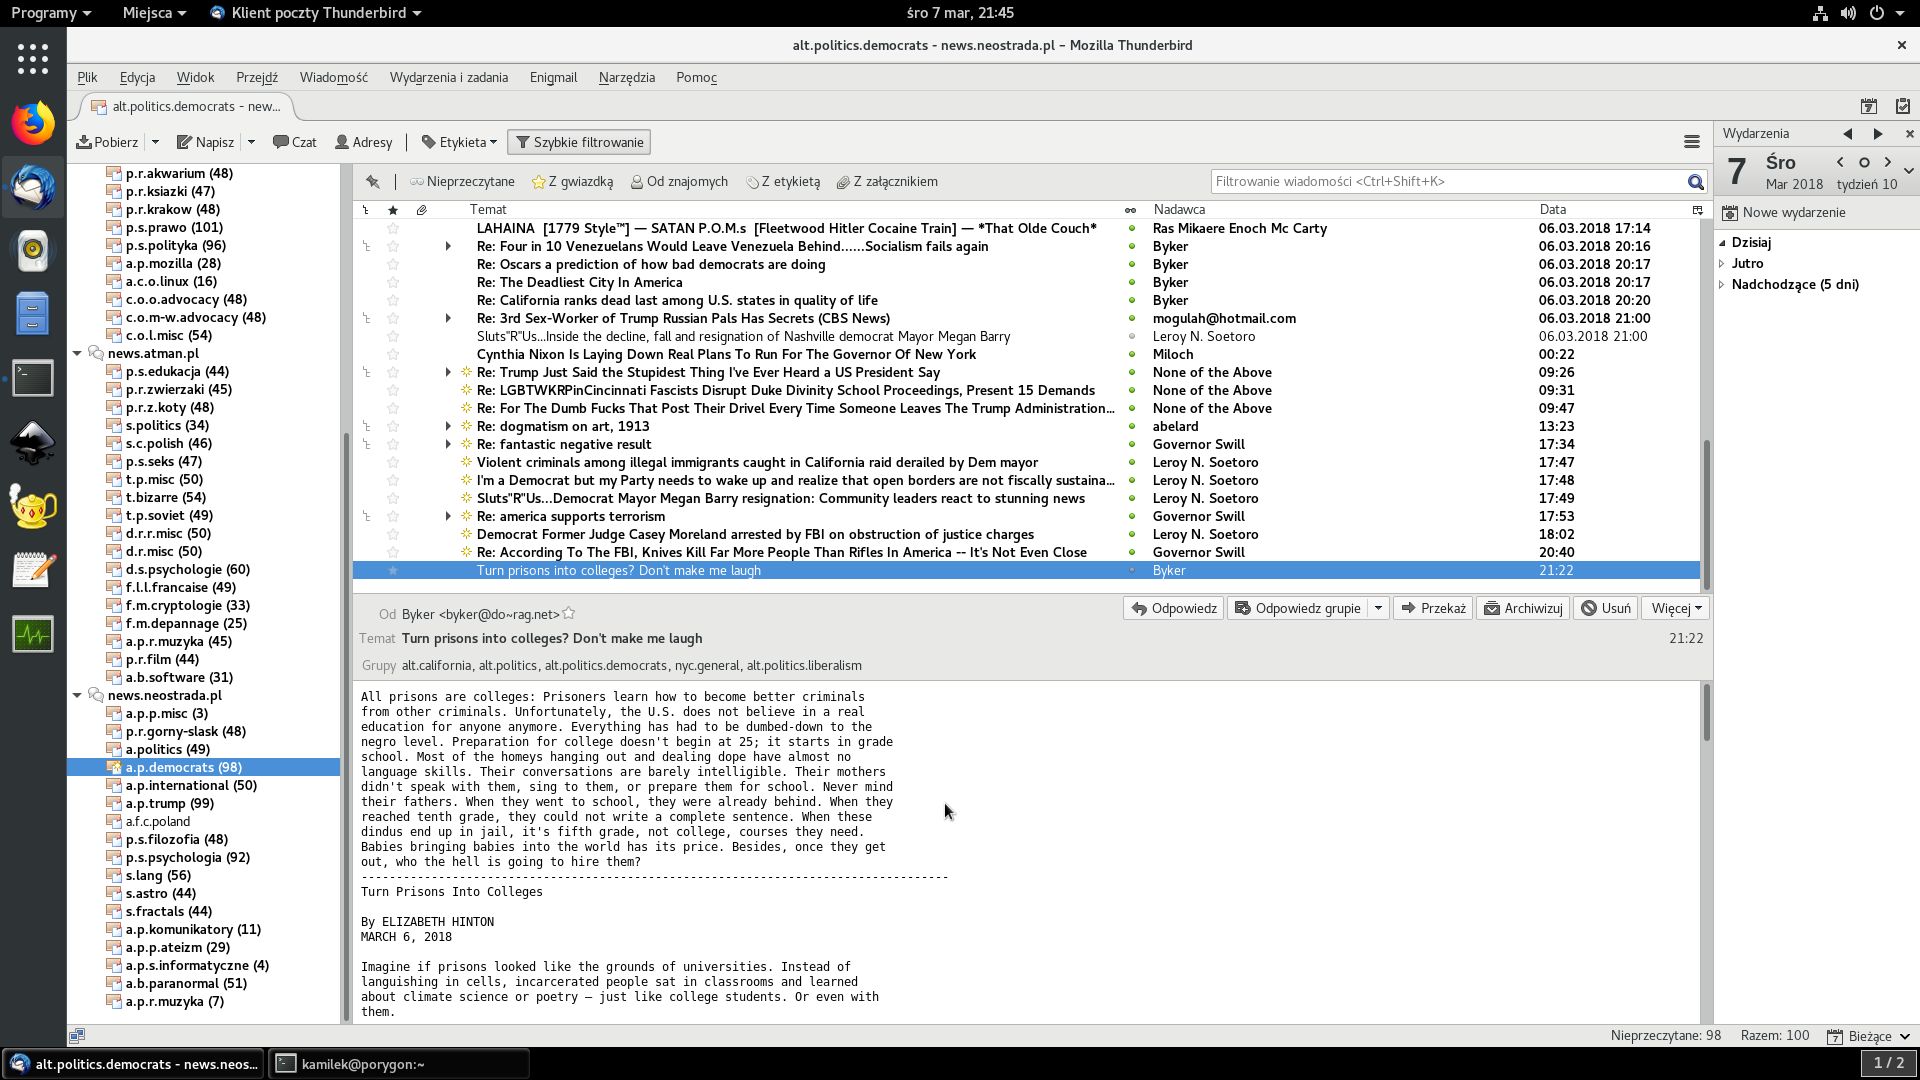Toggle Z załącznikiem attachment filter
The height and width of the screenshot is (1080, 1920).
(887, 182)
